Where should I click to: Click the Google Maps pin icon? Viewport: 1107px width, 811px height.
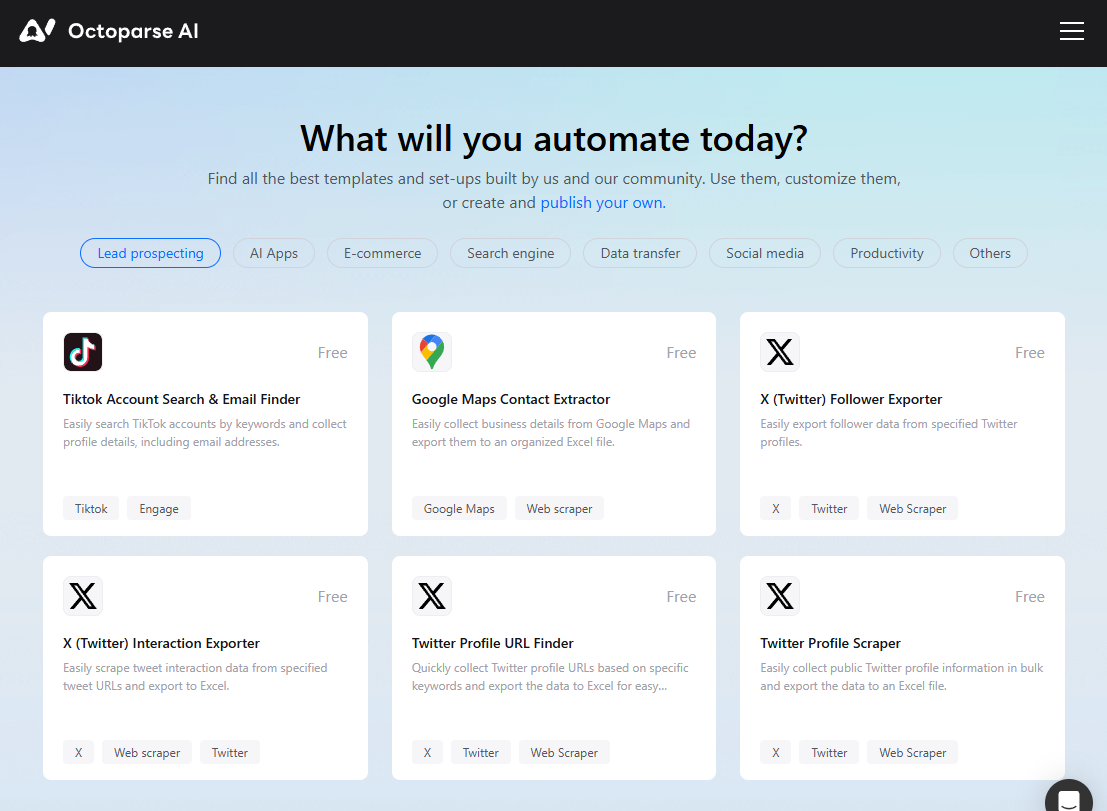(x=432, y=352)
